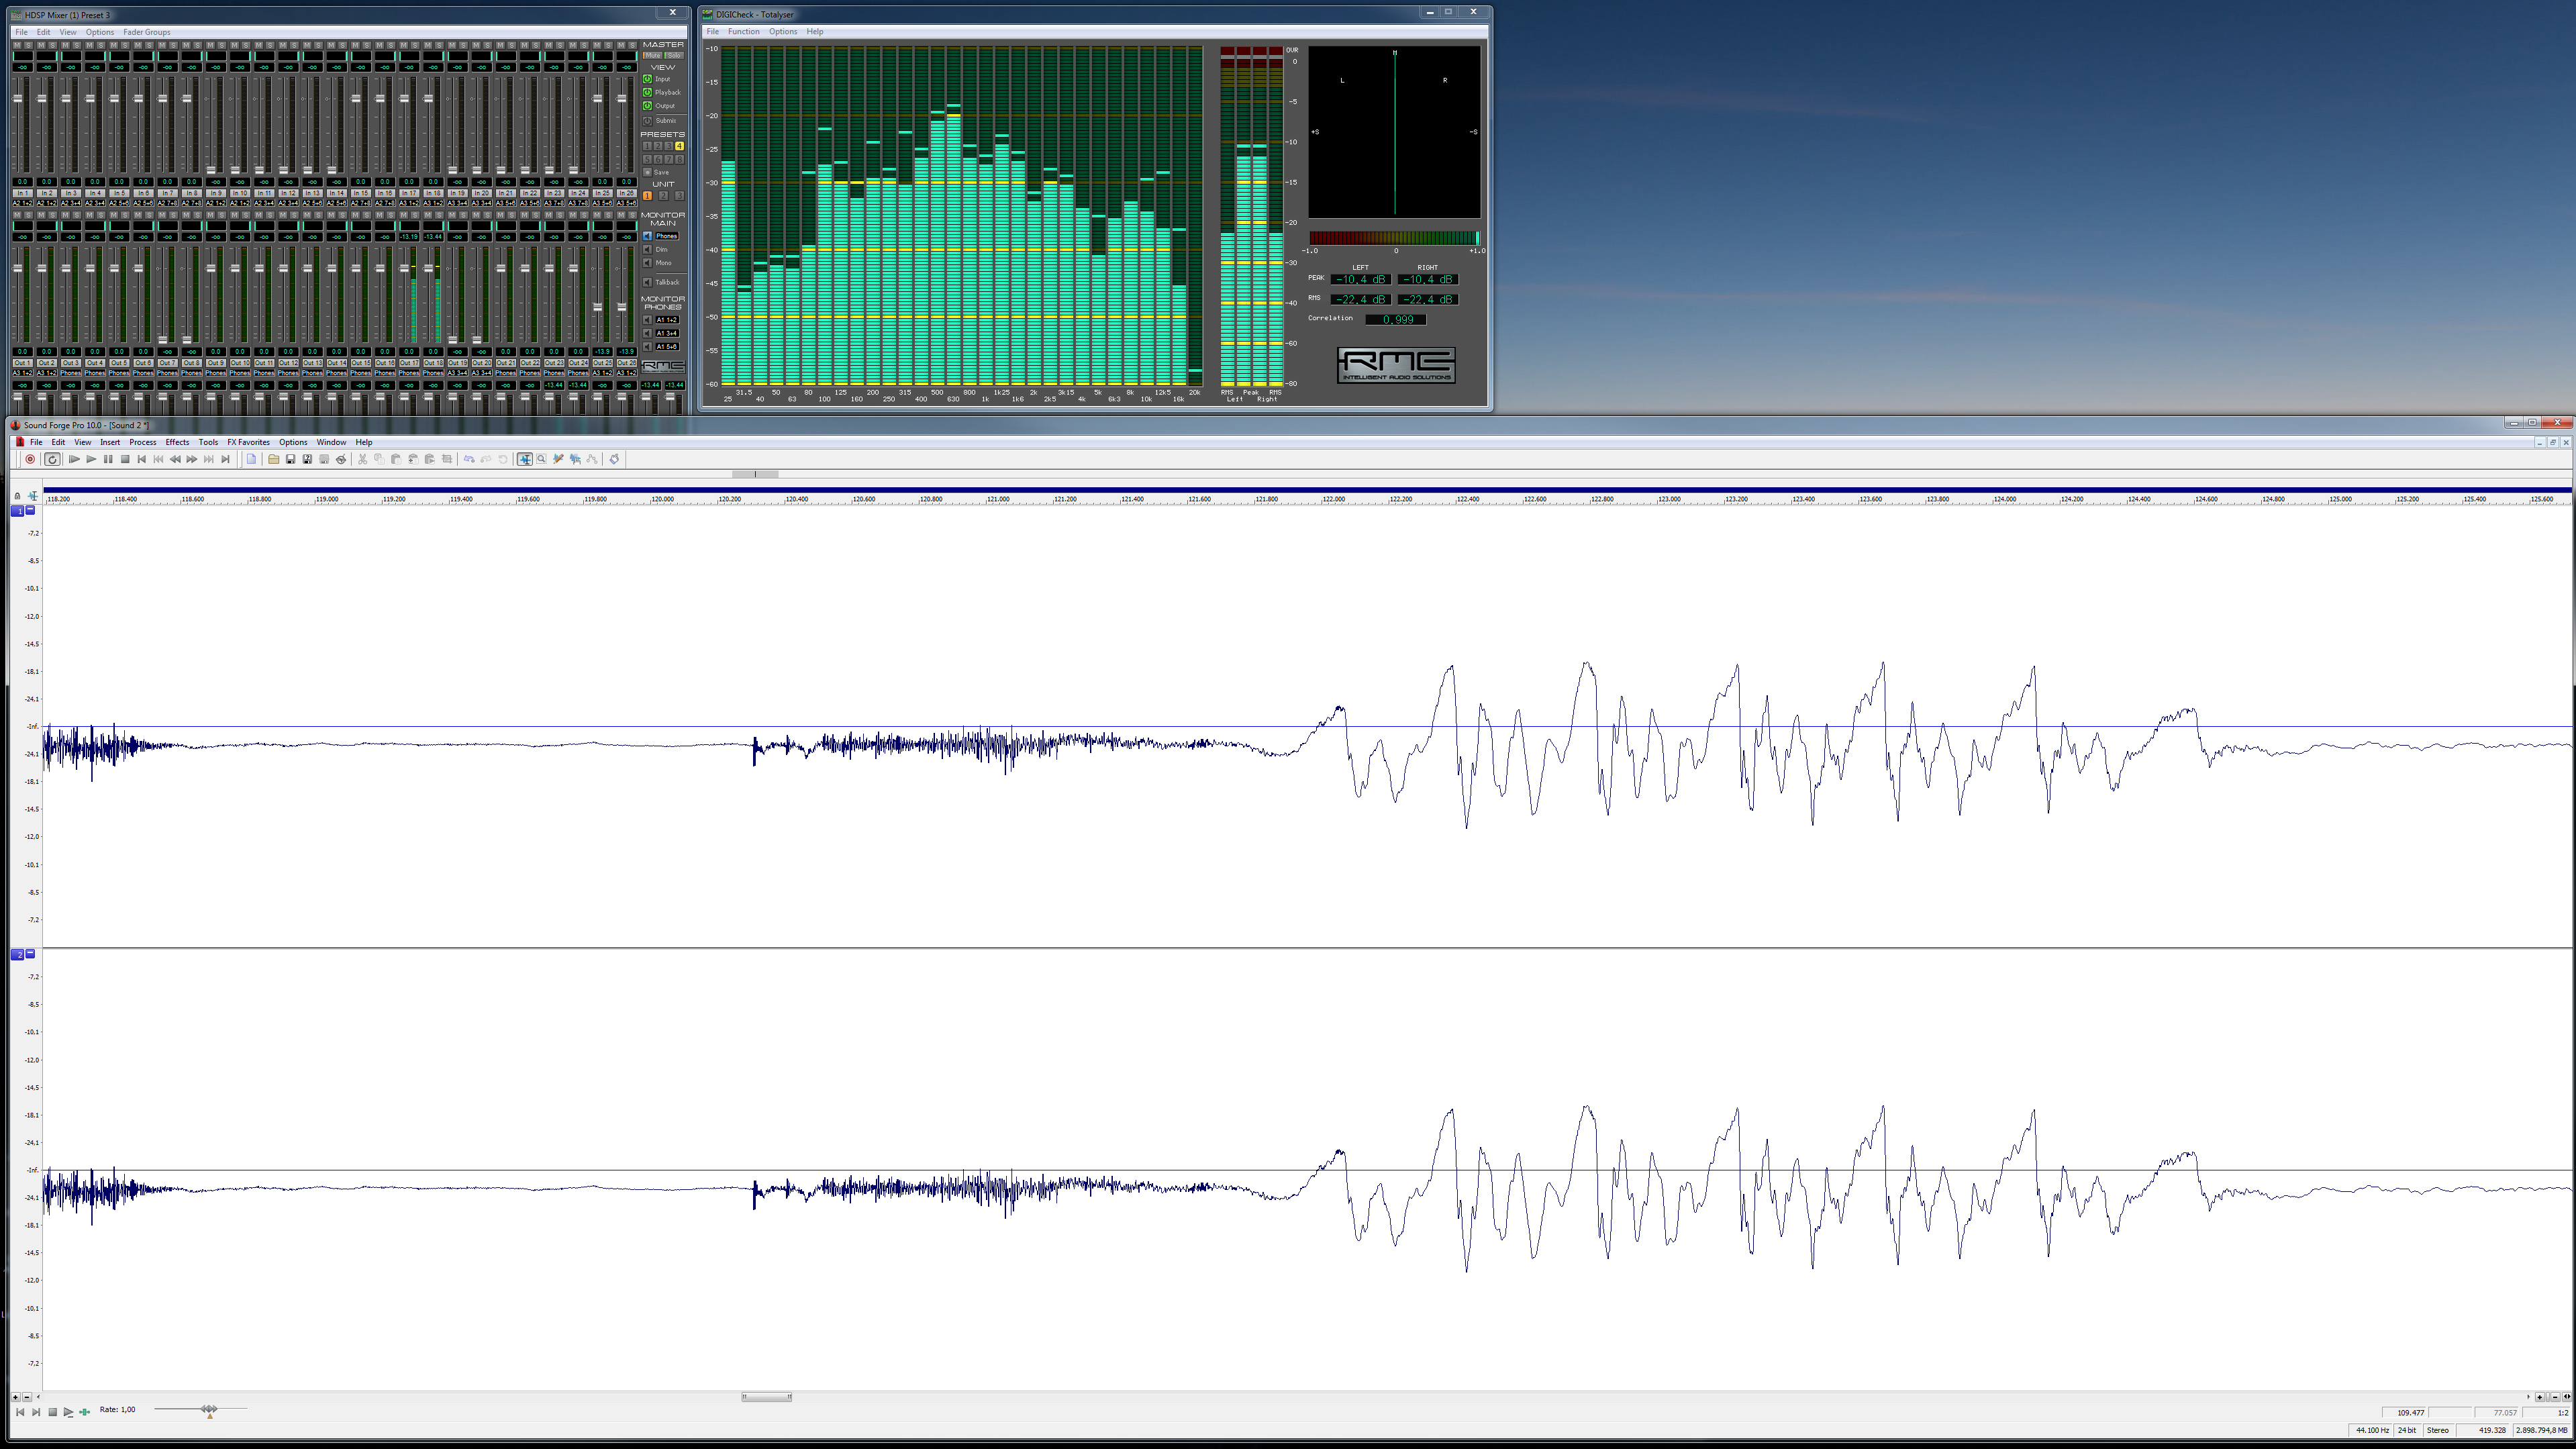Toggle Mono in Monitor Main
Viewport: 2576px width, 1449px height.
pos(648,263)
